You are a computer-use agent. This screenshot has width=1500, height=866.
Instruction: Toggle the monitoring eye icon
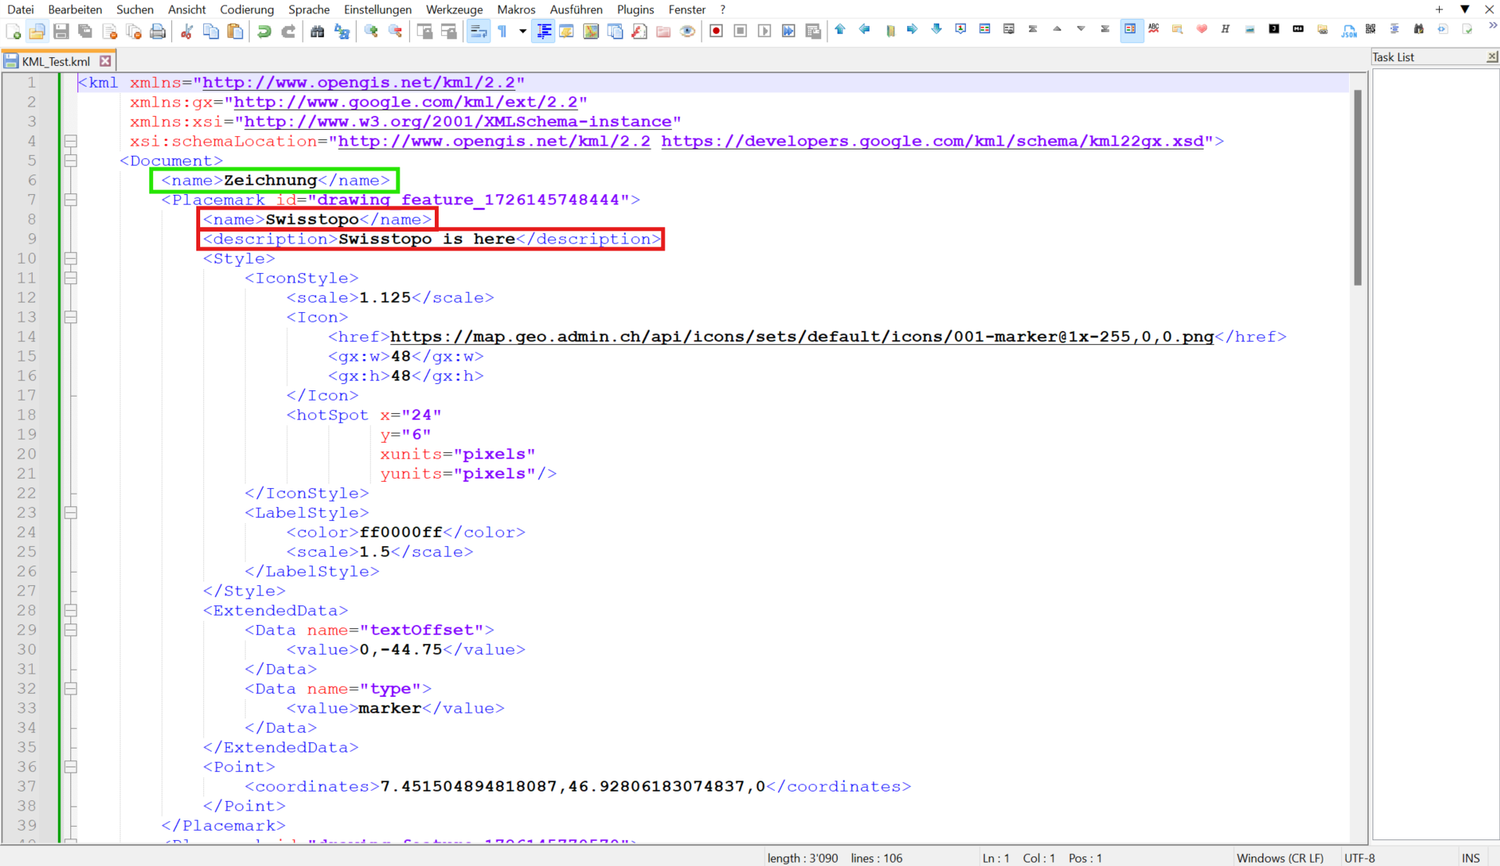coord(688,32)
